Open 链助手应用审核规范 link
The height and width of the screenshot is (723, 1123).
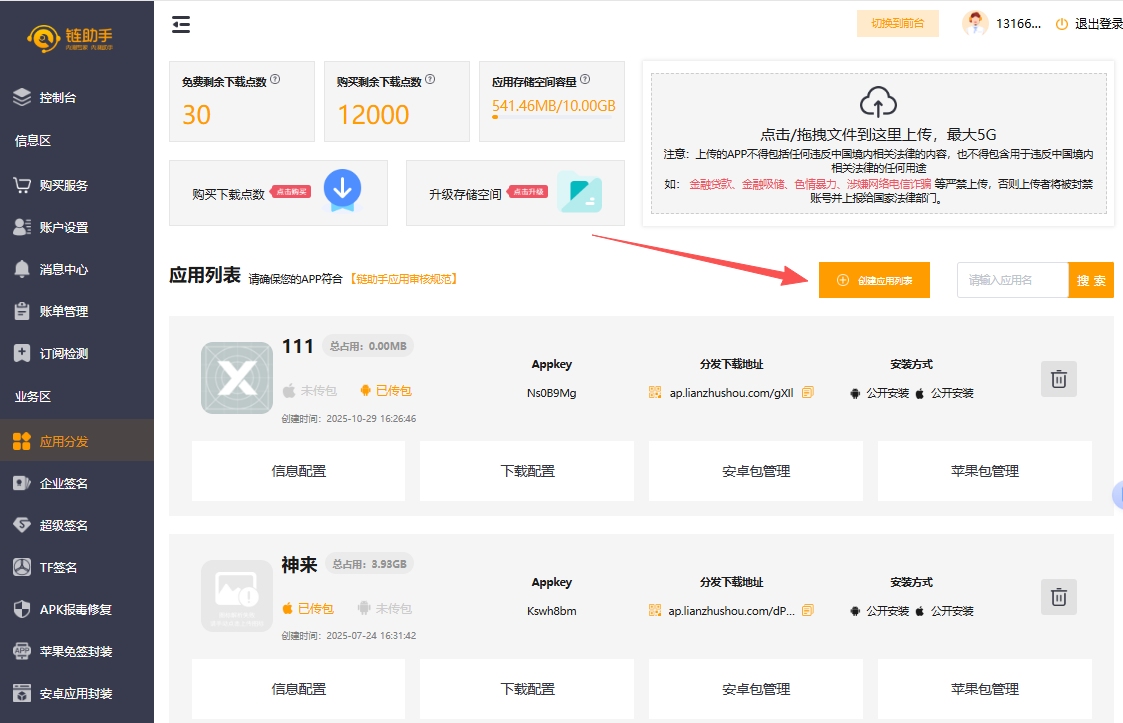(403, 279)
